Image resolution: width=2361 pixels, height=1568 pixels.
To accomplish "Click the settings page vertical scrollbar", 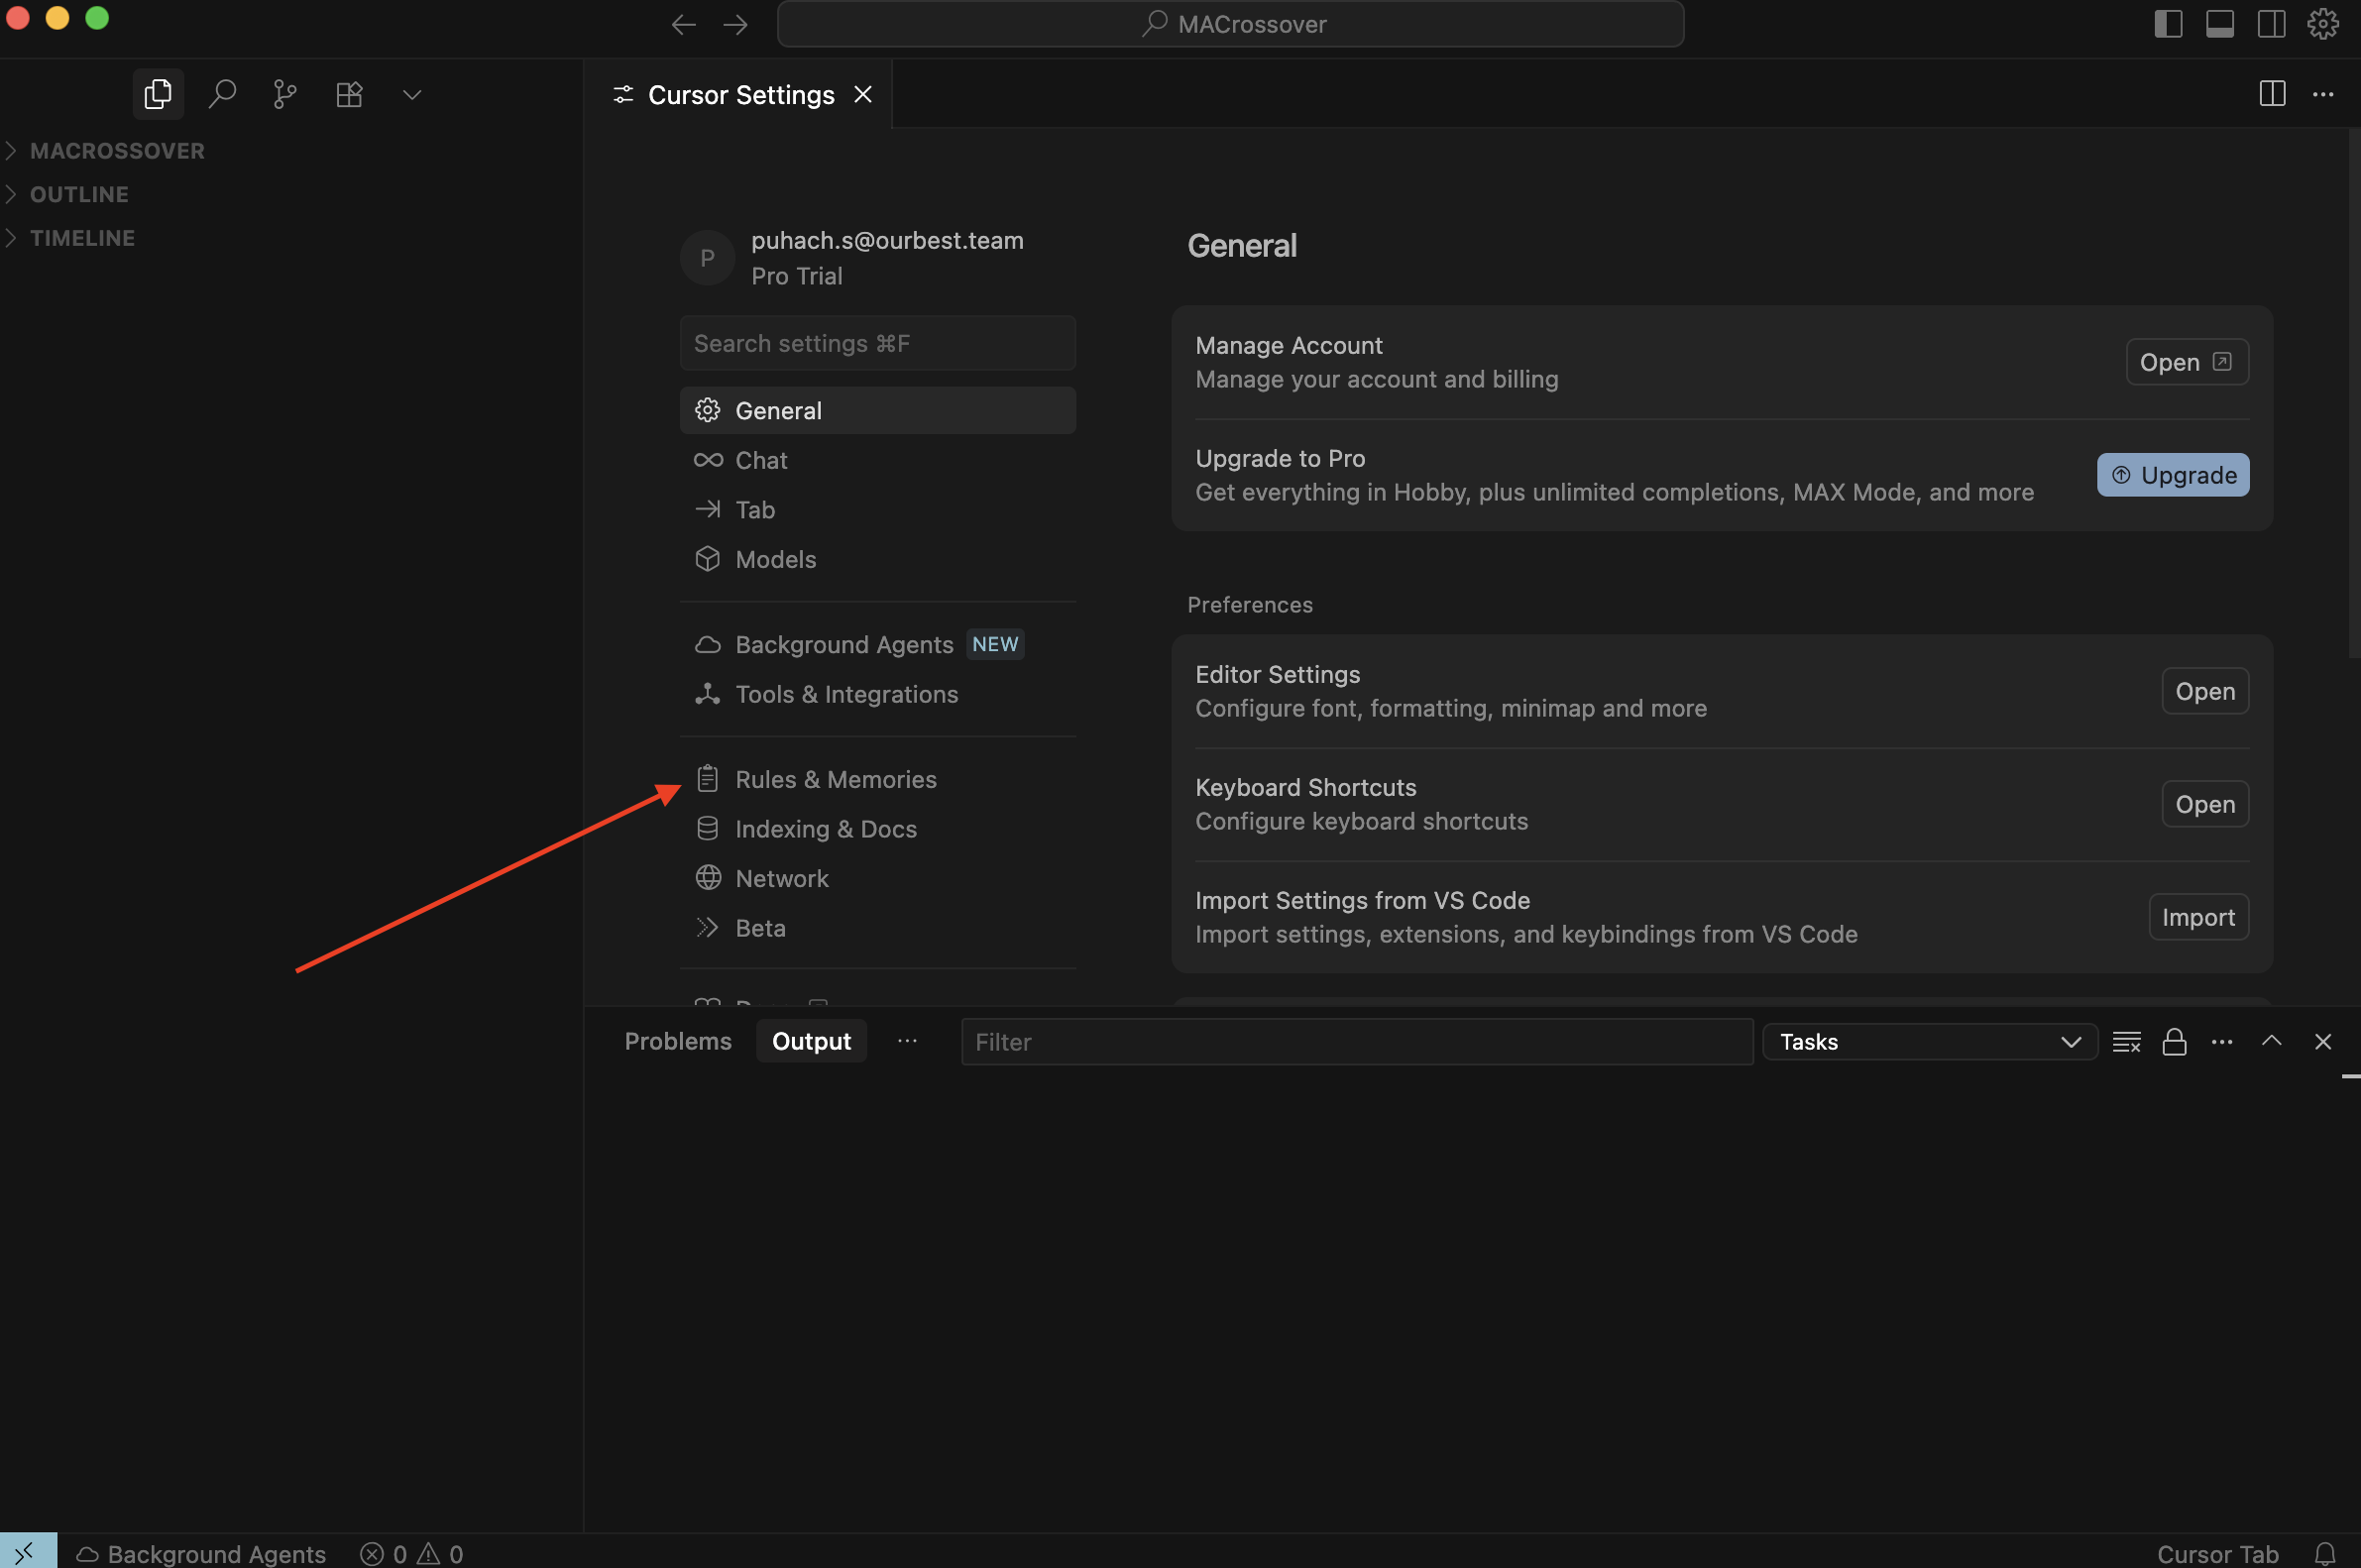I will coord(2354,400).
